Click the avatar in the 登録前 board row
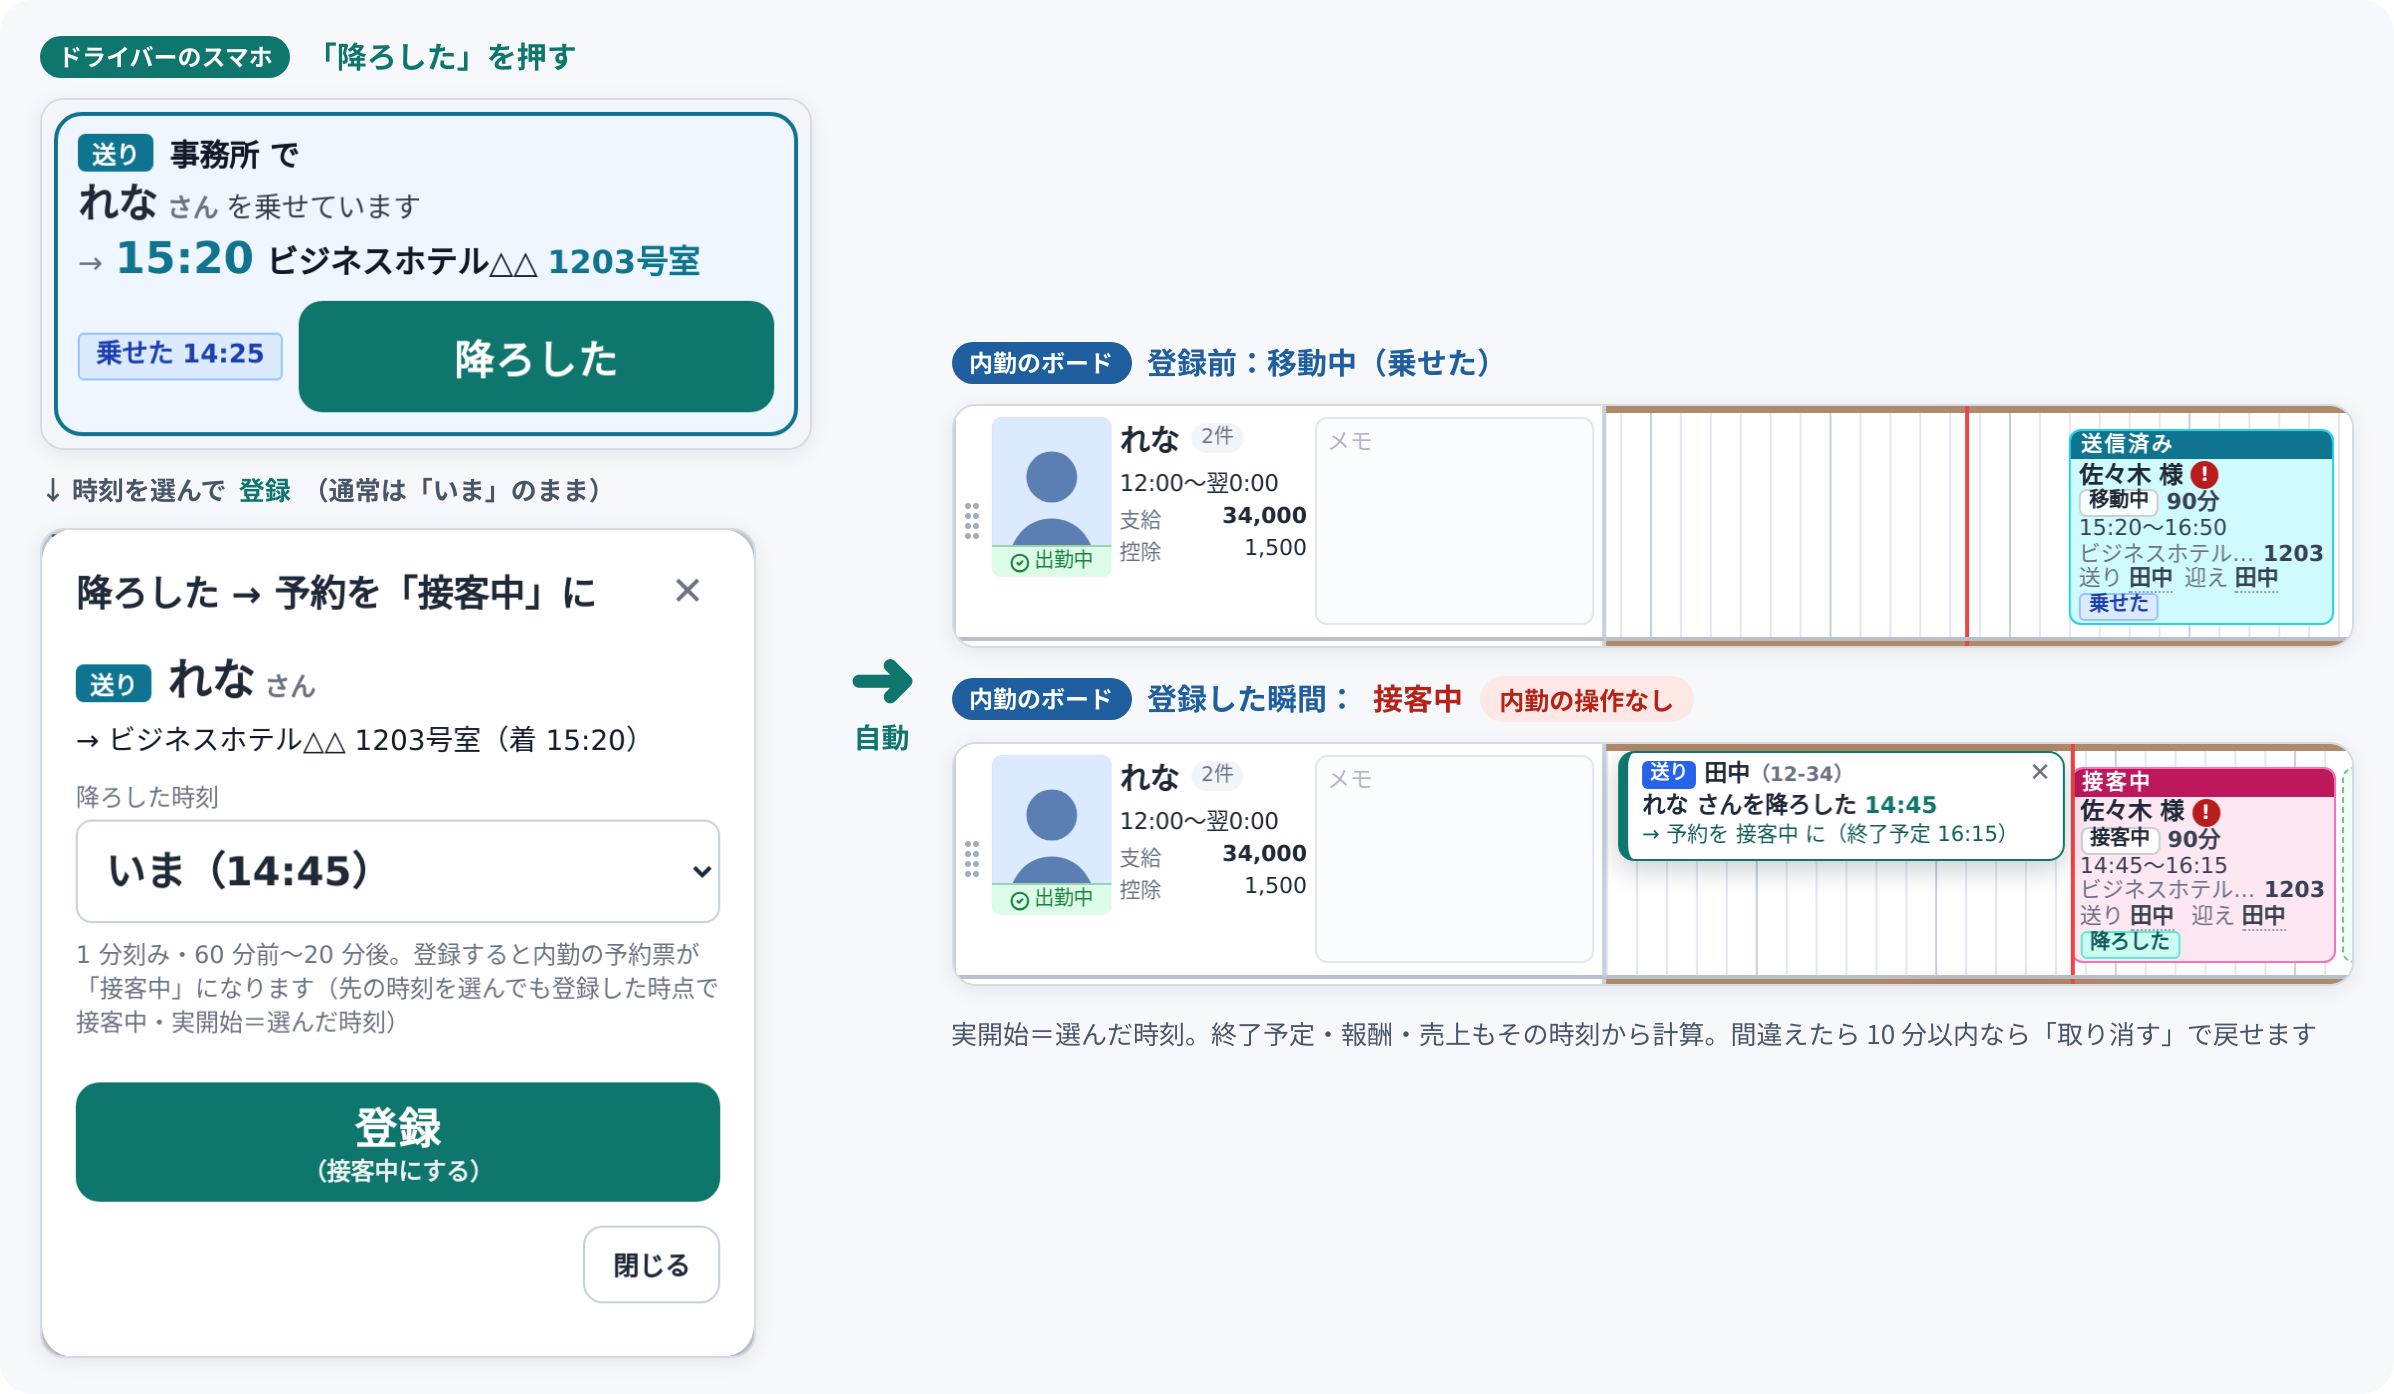 [1051, 482]
